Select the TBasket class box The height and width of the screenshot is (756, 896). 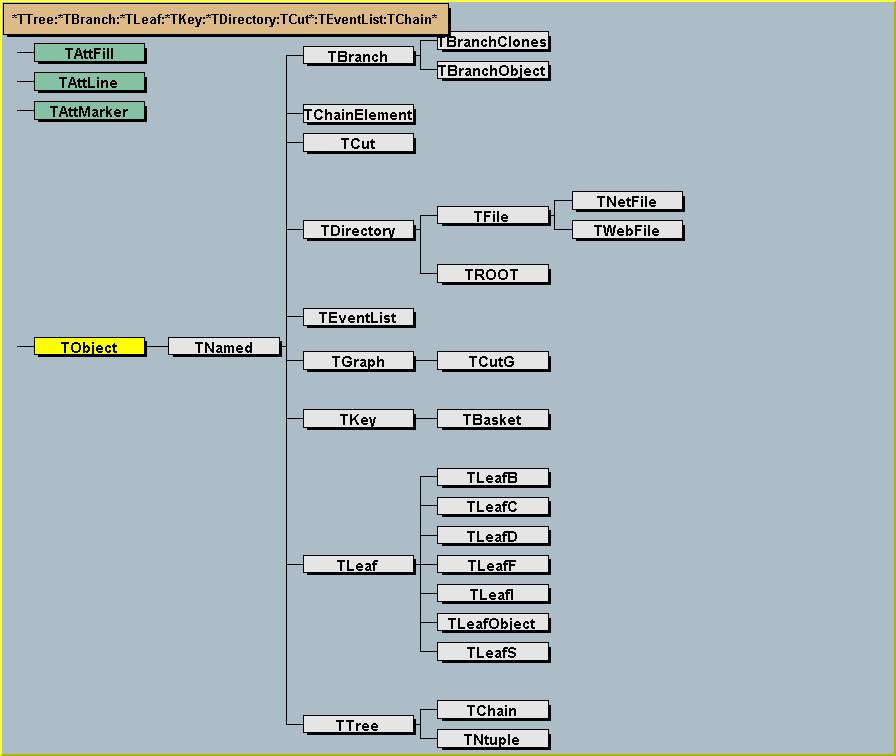pos(492,419)
